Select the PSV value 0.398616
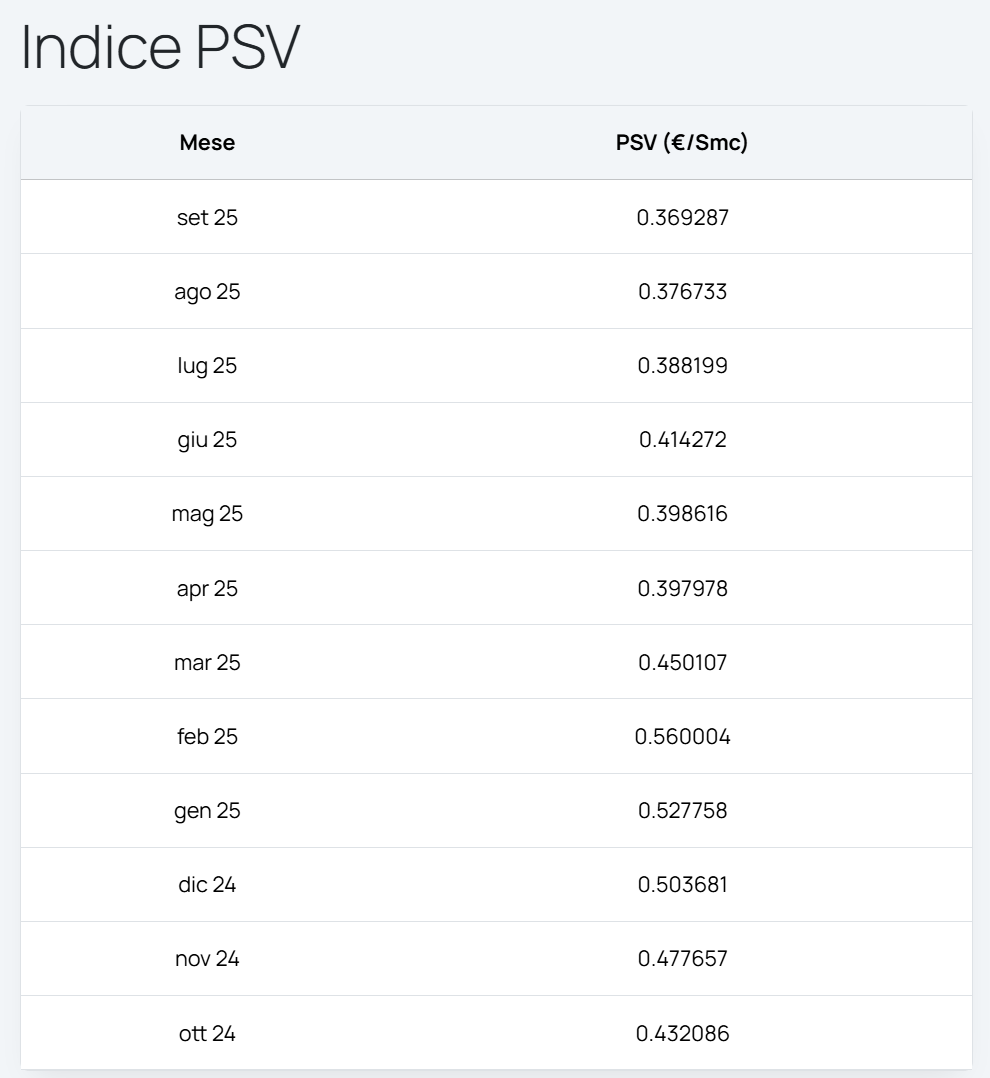The width and height of the screenshot is (990, 1078). [x=683, y=514]
